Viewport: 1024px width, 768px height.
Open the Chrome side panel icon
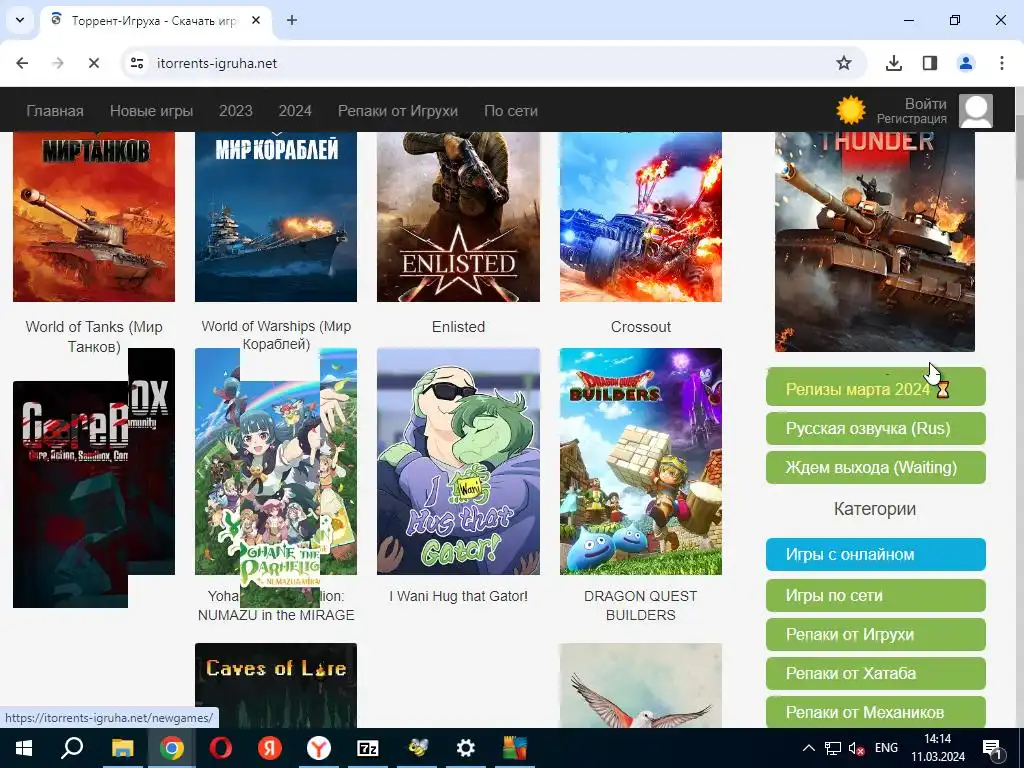coord(930,63)
